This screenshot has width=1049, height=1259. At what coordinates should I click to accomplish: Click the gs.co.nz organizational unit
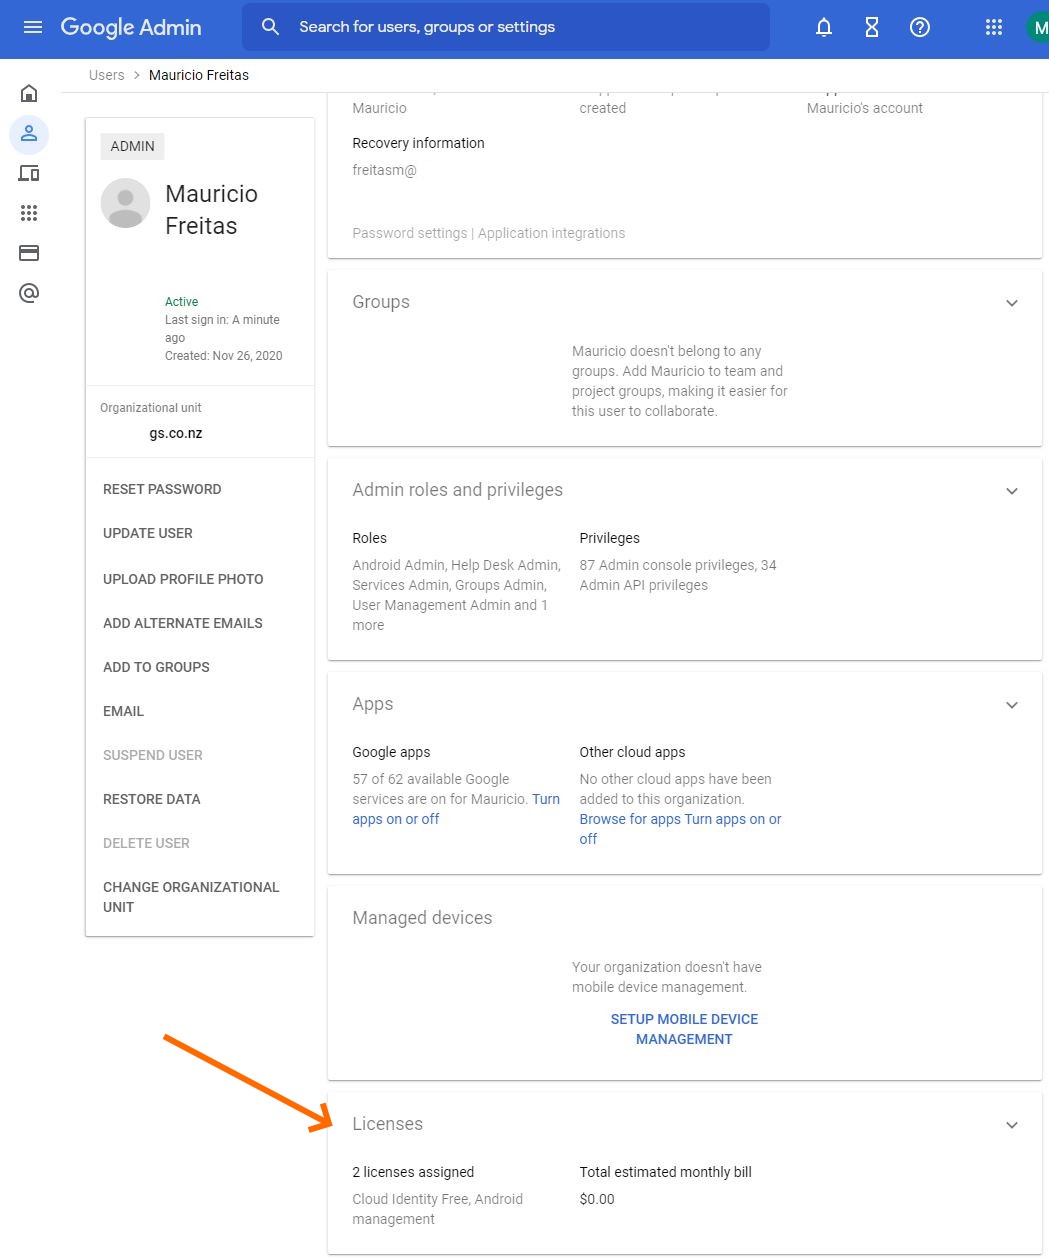click(176, 433)
